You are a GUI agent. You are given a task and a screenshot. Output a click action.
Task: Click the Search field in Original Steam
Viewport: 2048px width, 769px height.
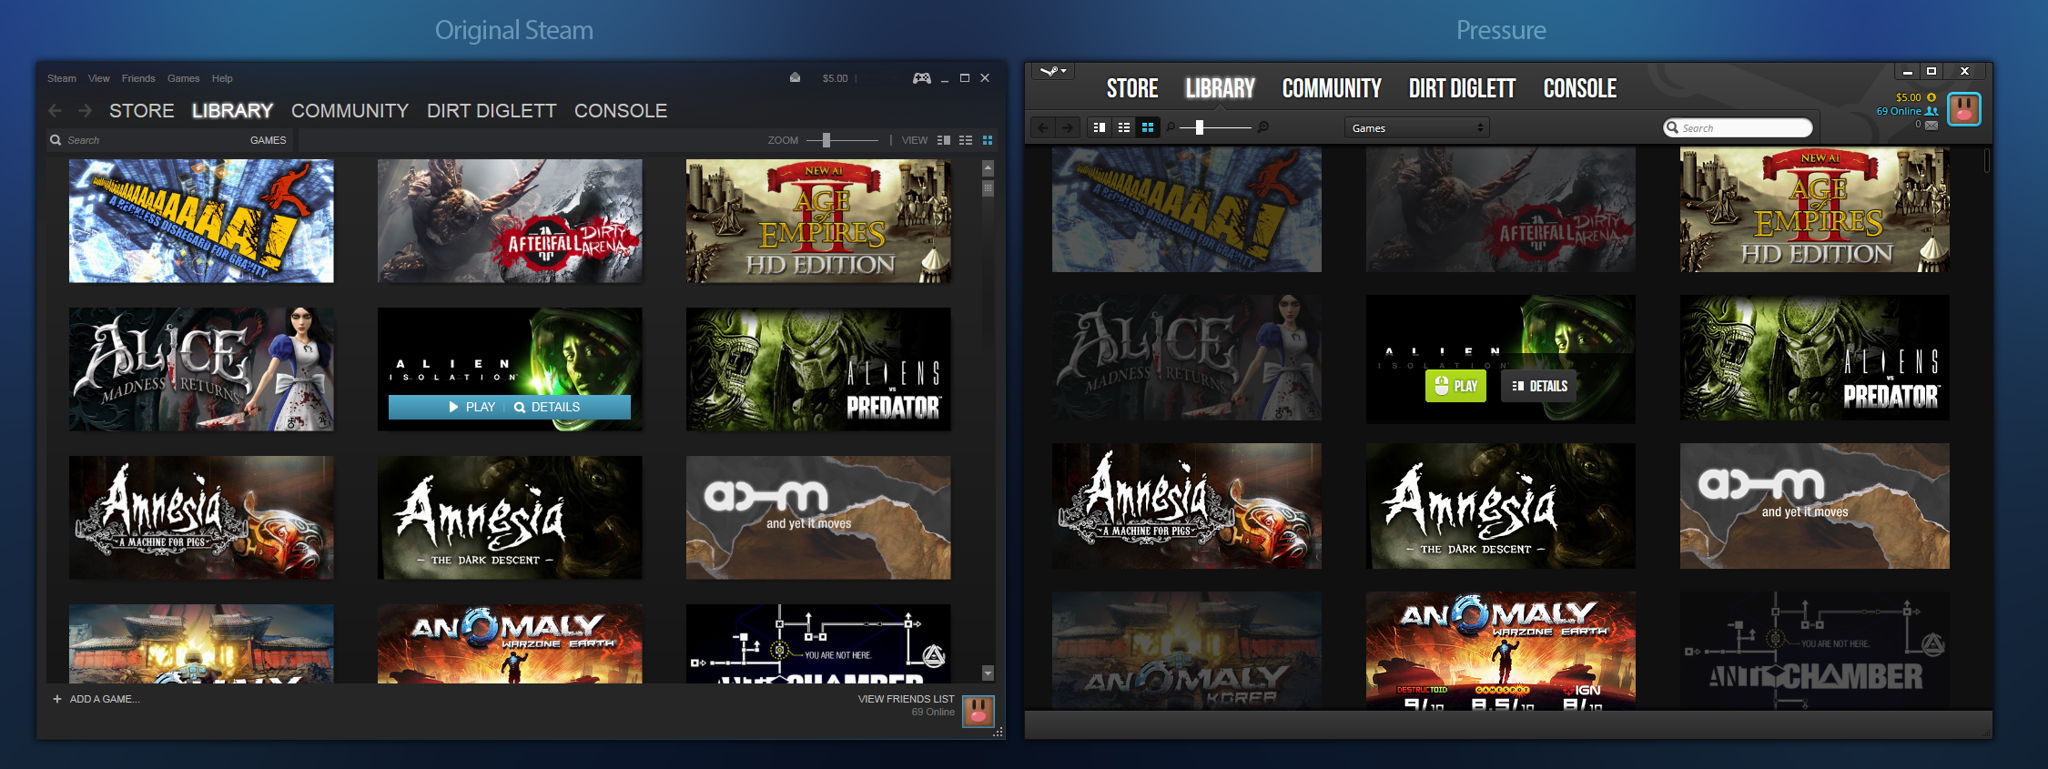point(145,140)
